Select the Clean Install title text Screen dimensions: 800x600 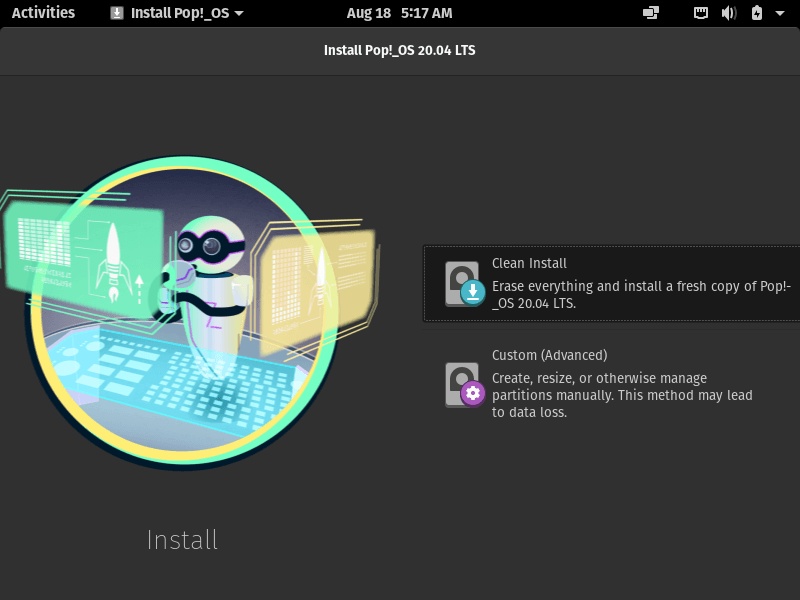pos(529,263)
